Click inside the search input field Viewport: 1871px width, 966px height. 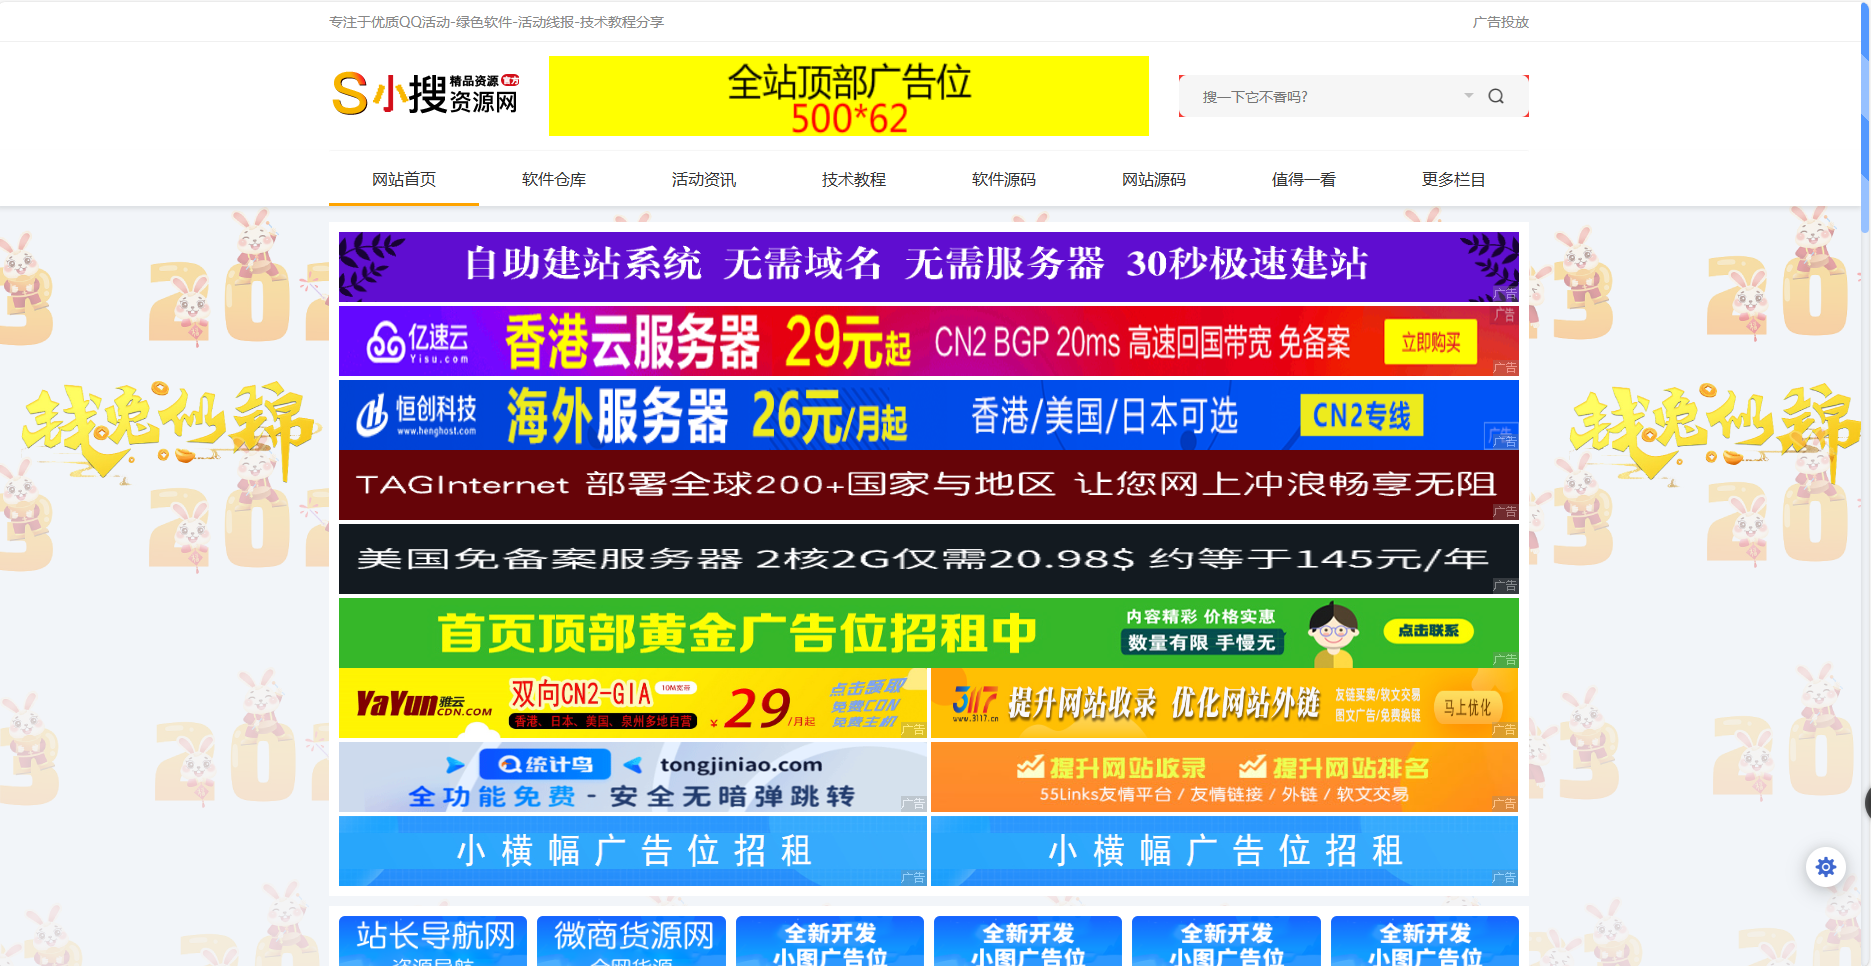[x=1300, y=96]
